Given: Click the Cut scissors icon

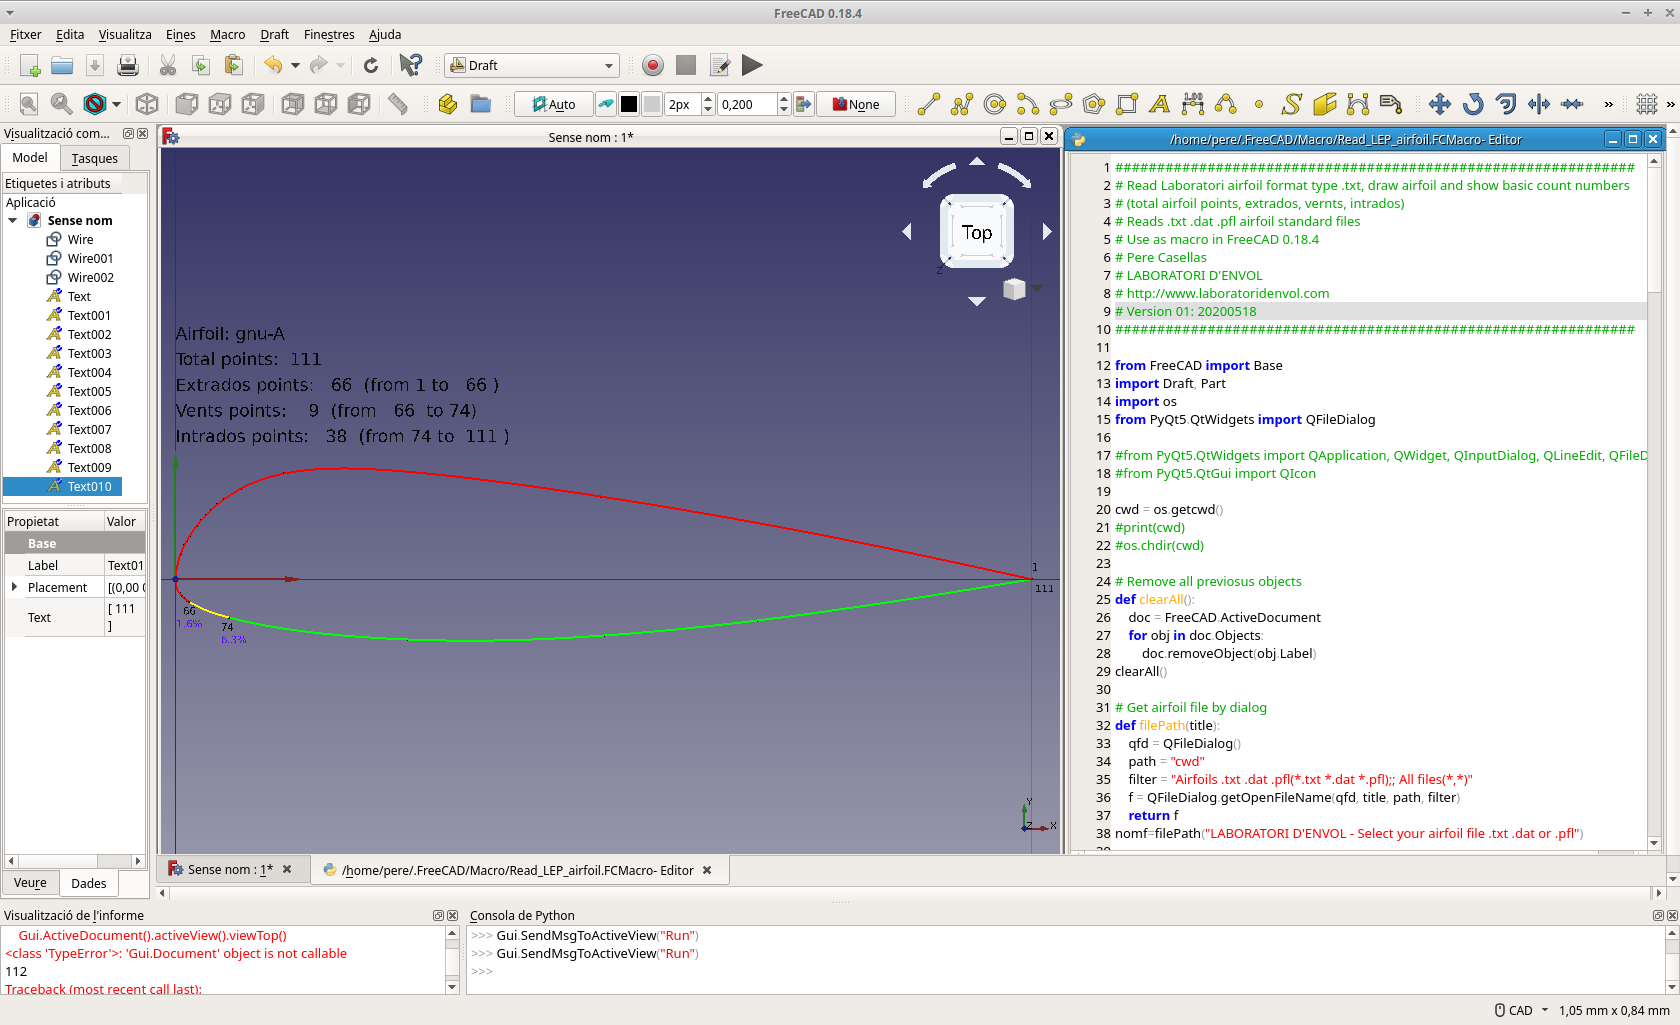Looking at the screenshot, I should 168,66.
